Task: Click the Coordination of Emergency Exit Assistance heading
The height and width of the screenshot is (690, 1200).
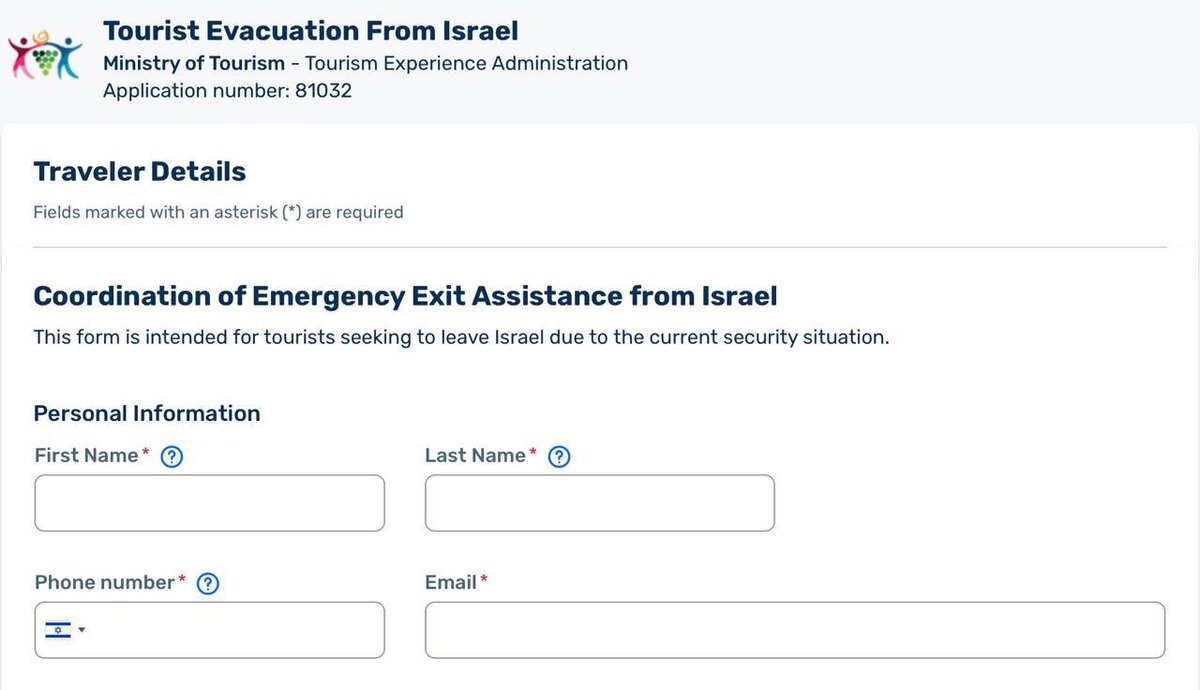Action: tap(405, 297)
